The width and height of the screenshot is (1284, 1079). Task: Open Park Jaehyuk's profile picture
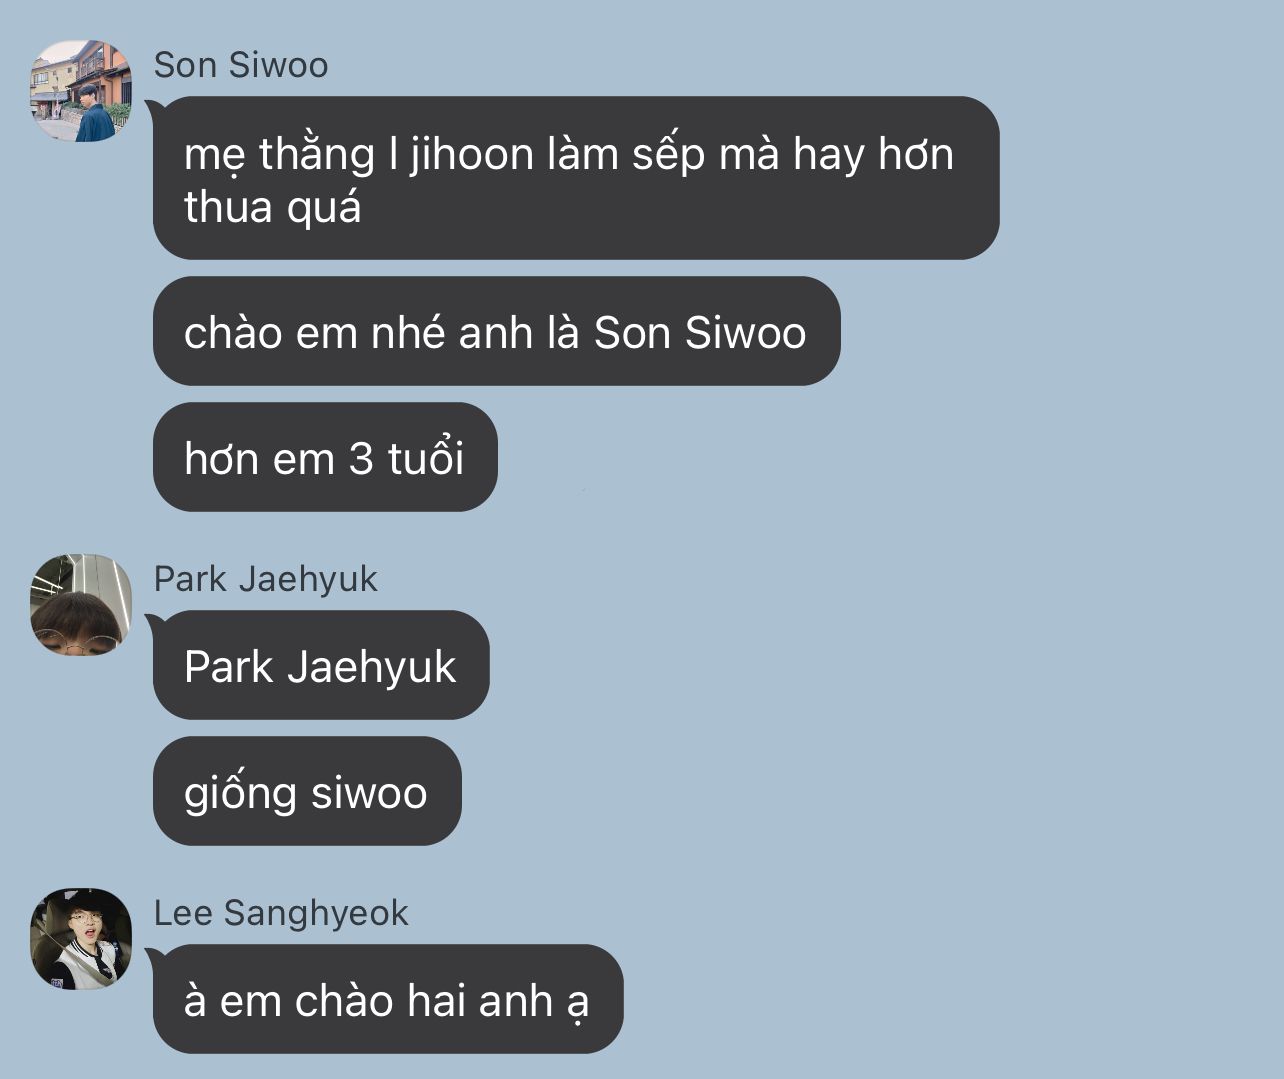80,605
